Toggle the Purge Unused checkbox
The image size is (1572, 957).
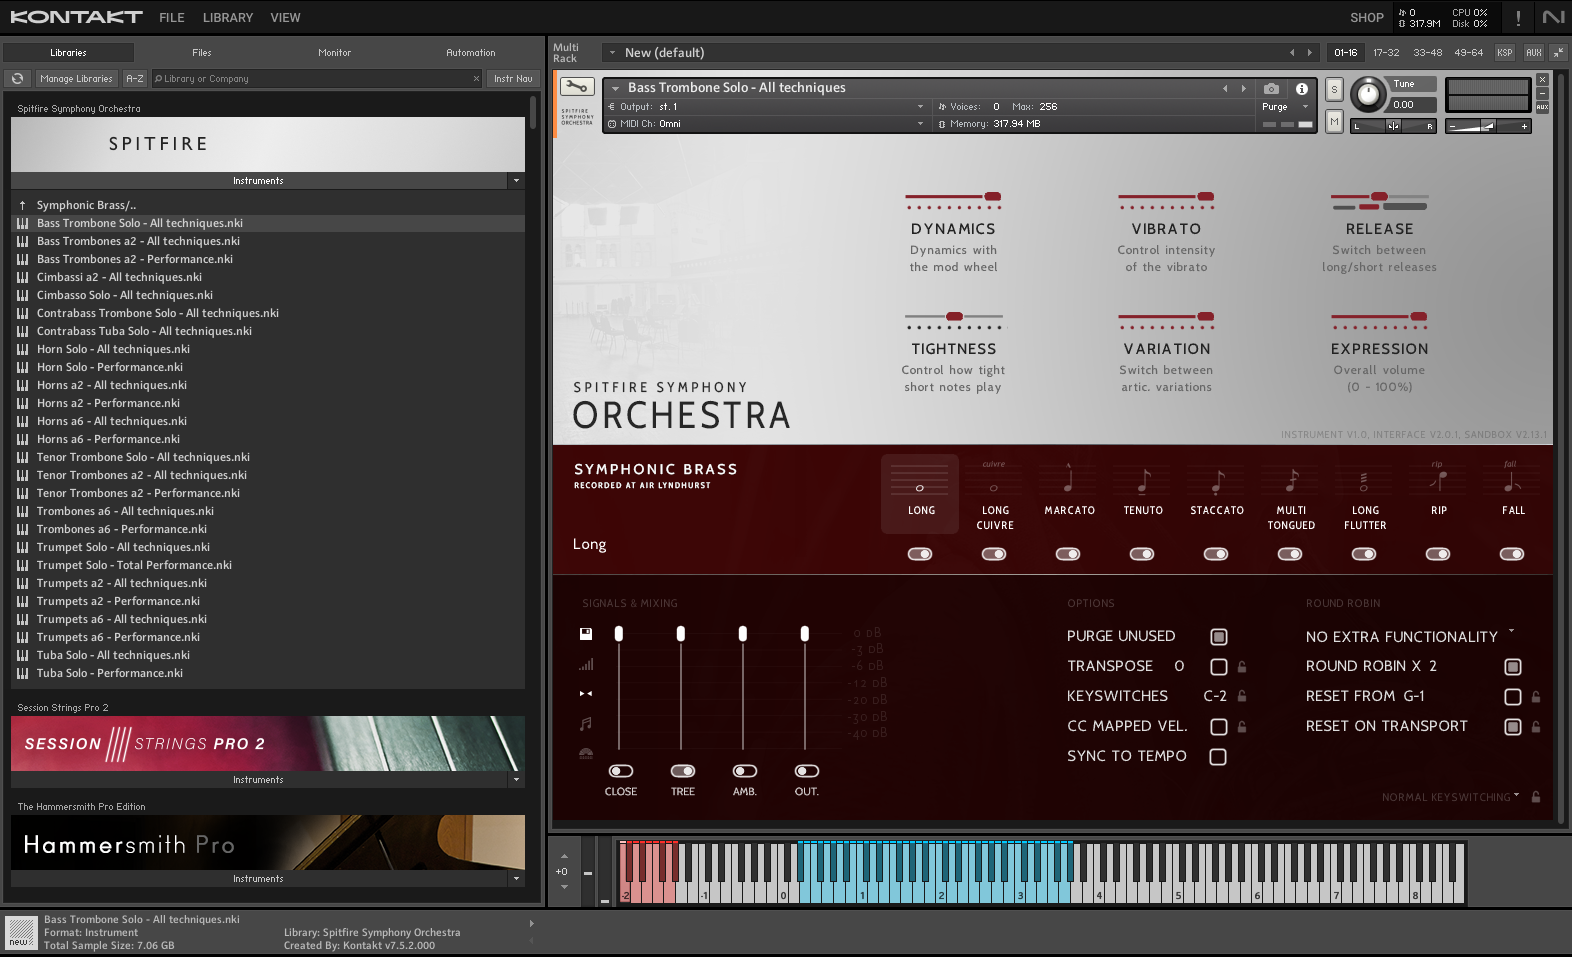[1218, 637]
